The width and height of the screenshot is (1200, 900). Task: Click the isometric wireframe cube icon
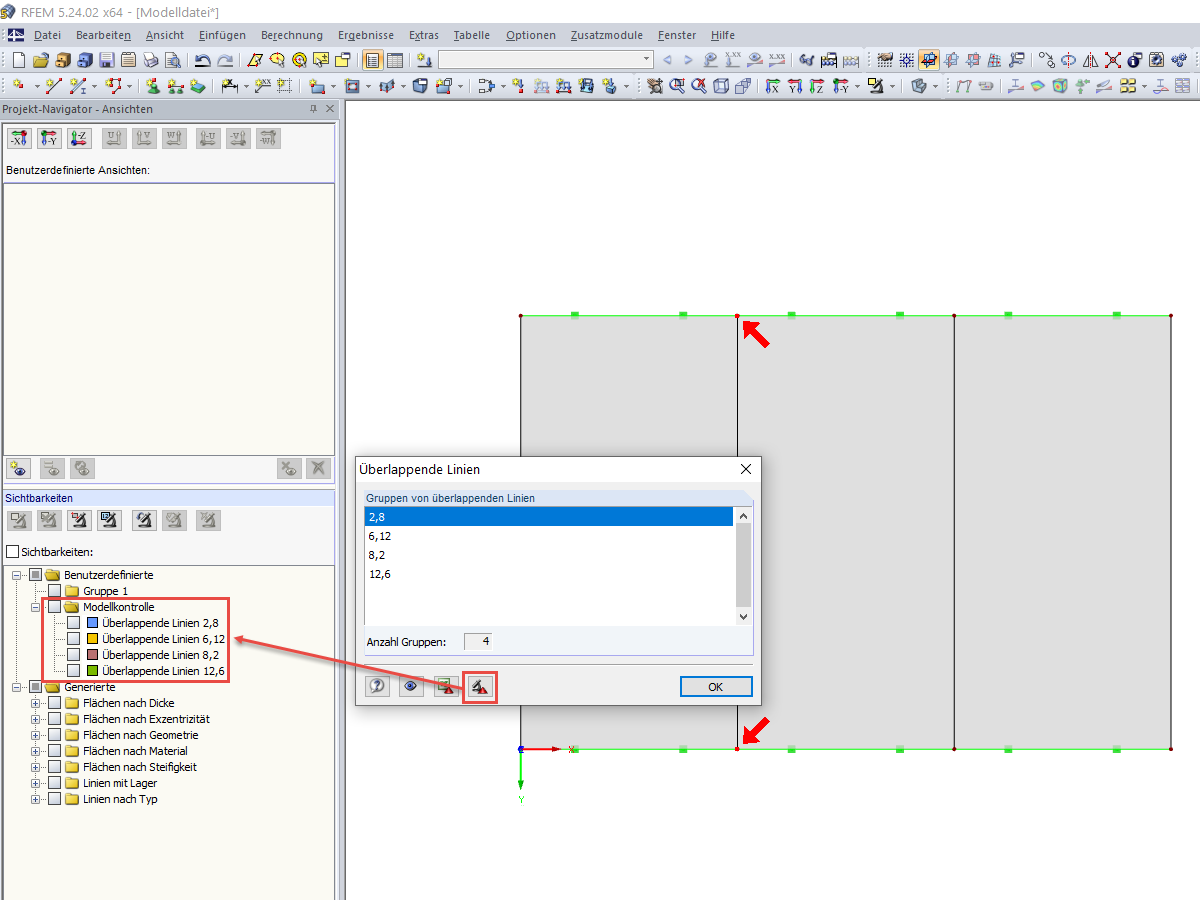click(x=721, y=86)
